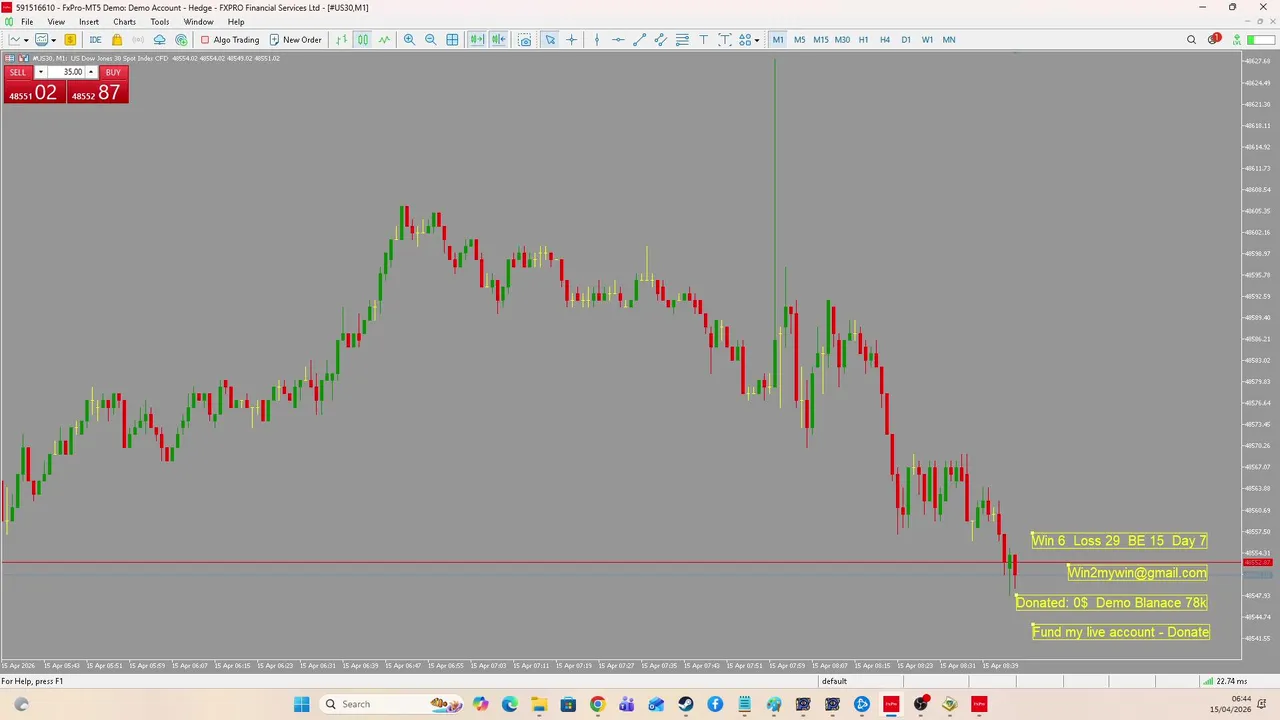Open the Insert menu
The width and height of the screenshot is (1280, 720).
tap(89, 22)
